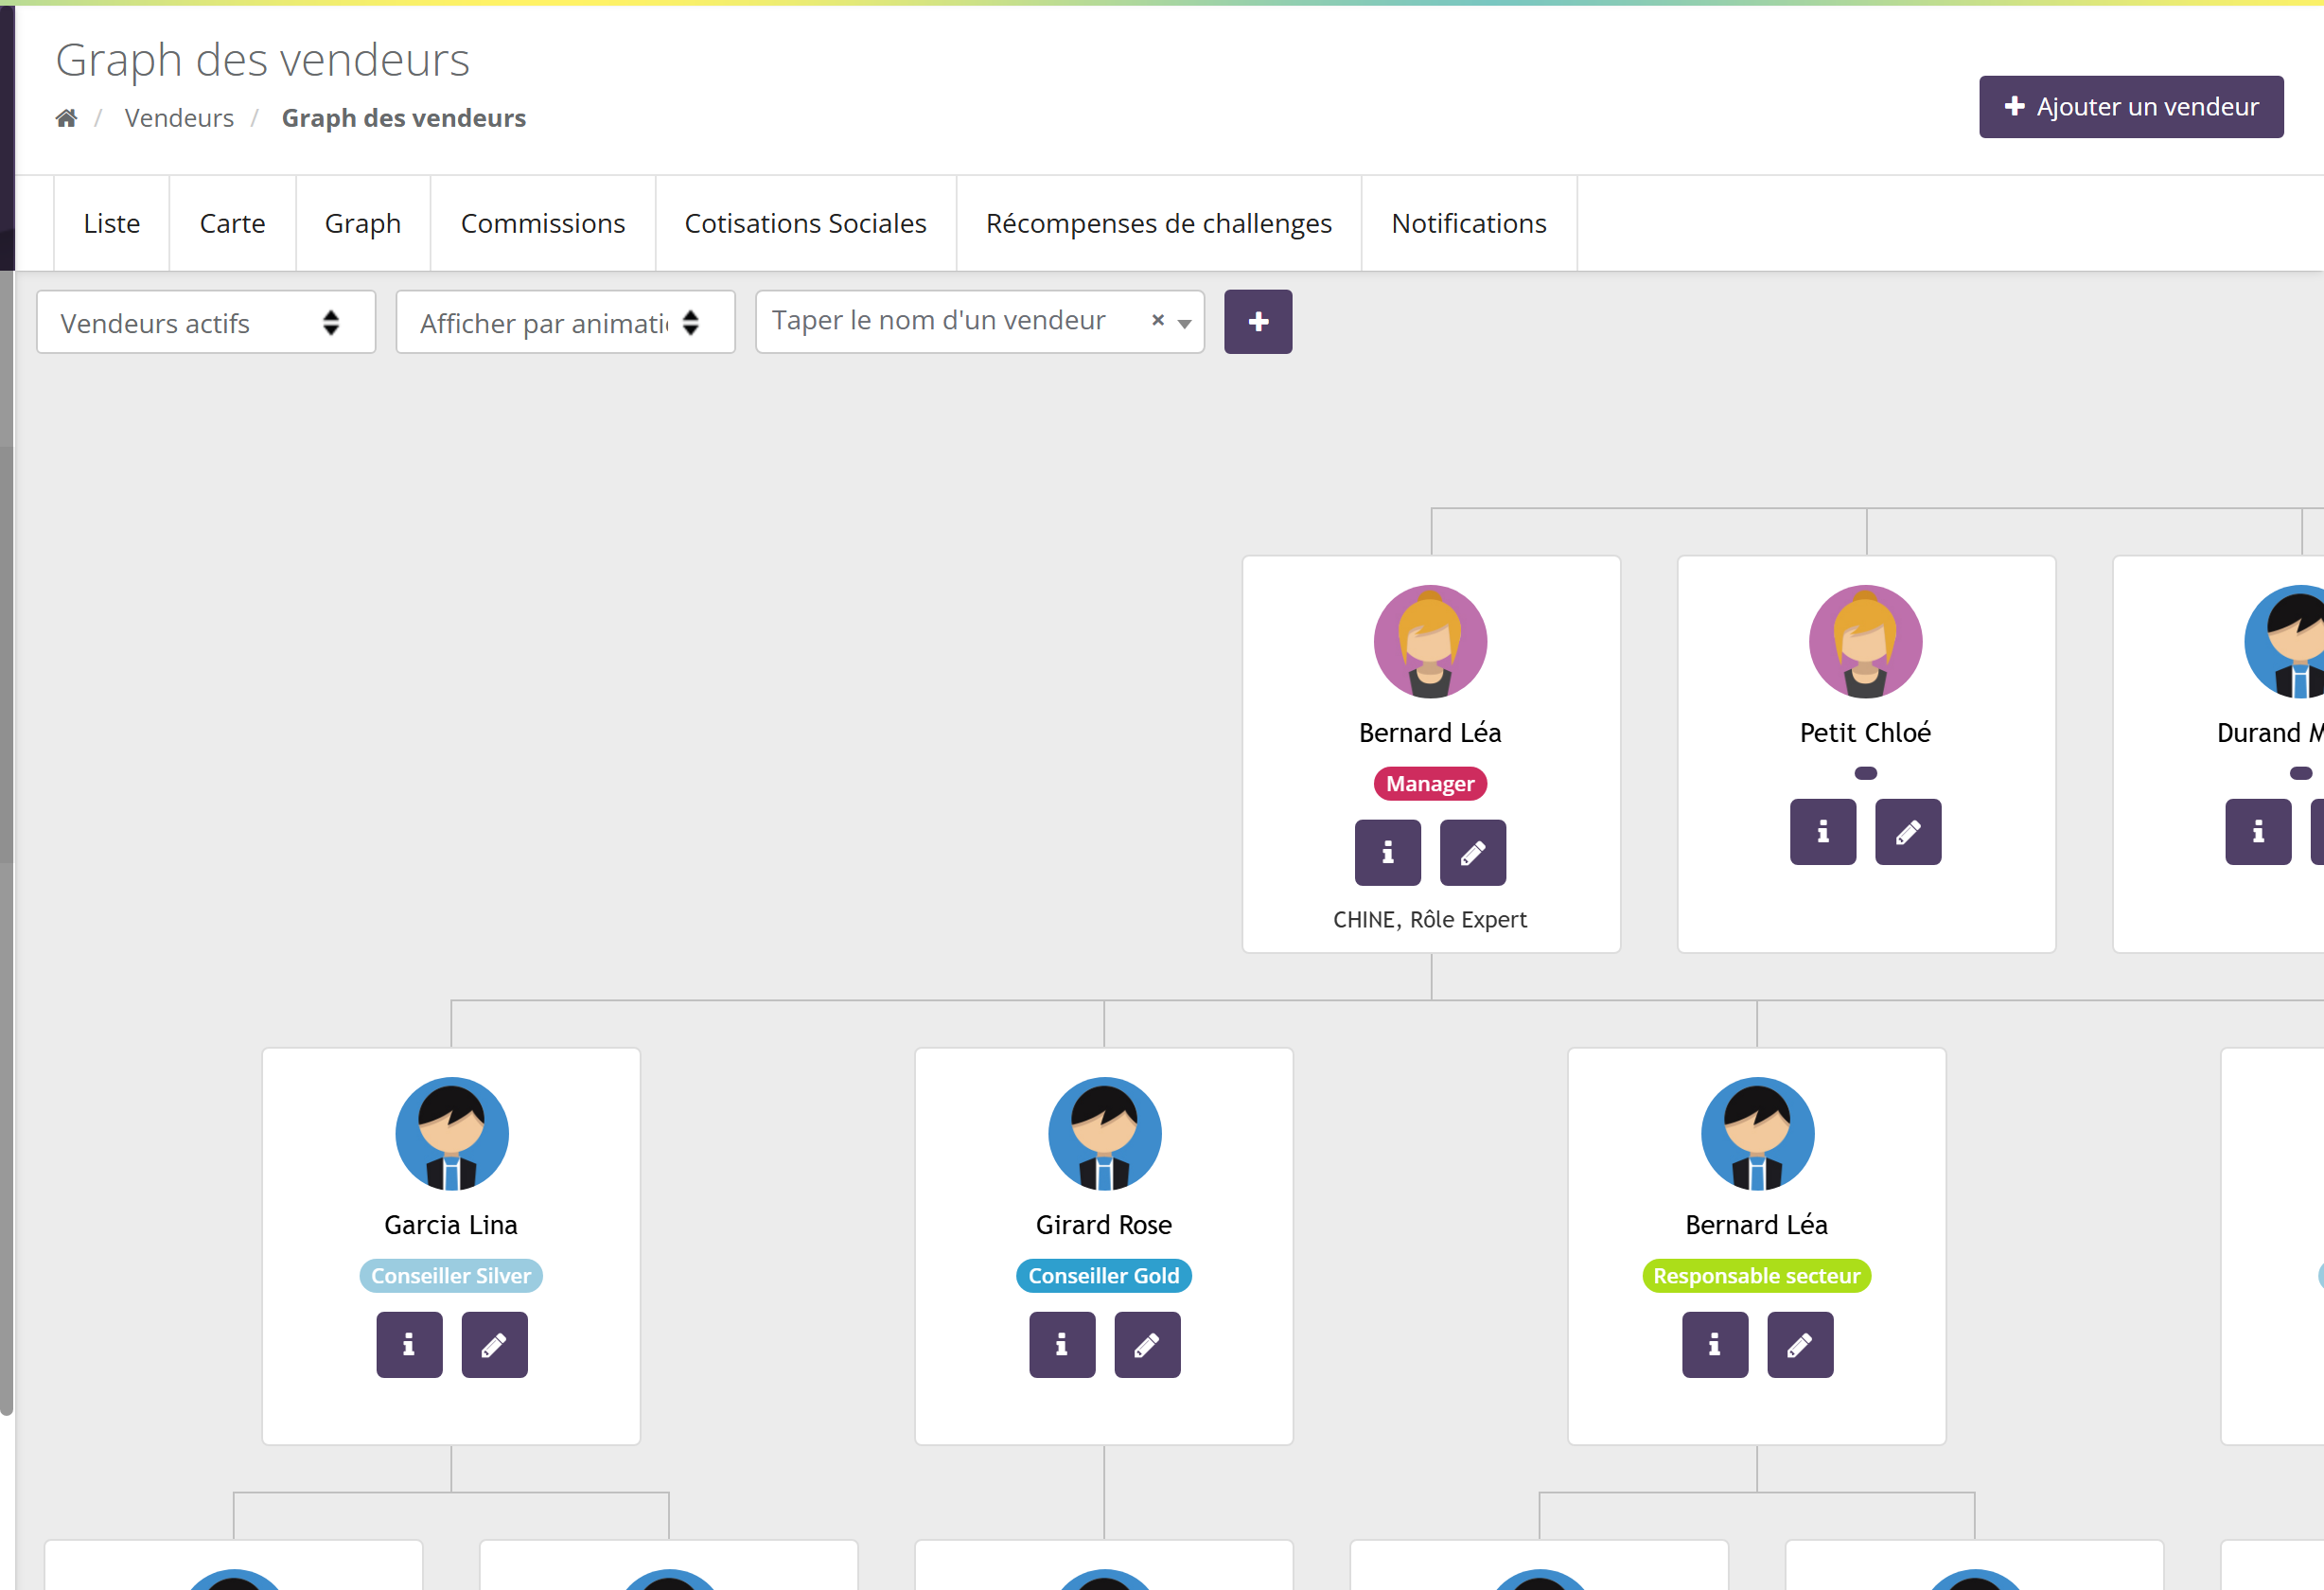Click the Manager badge
2324x1590 pixels.
click(1429, 783)
